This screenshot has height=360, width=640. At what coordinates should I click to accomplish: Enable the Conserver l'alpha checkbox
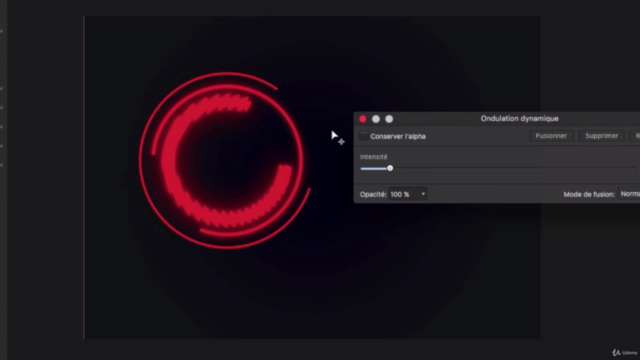coord(363,136)
